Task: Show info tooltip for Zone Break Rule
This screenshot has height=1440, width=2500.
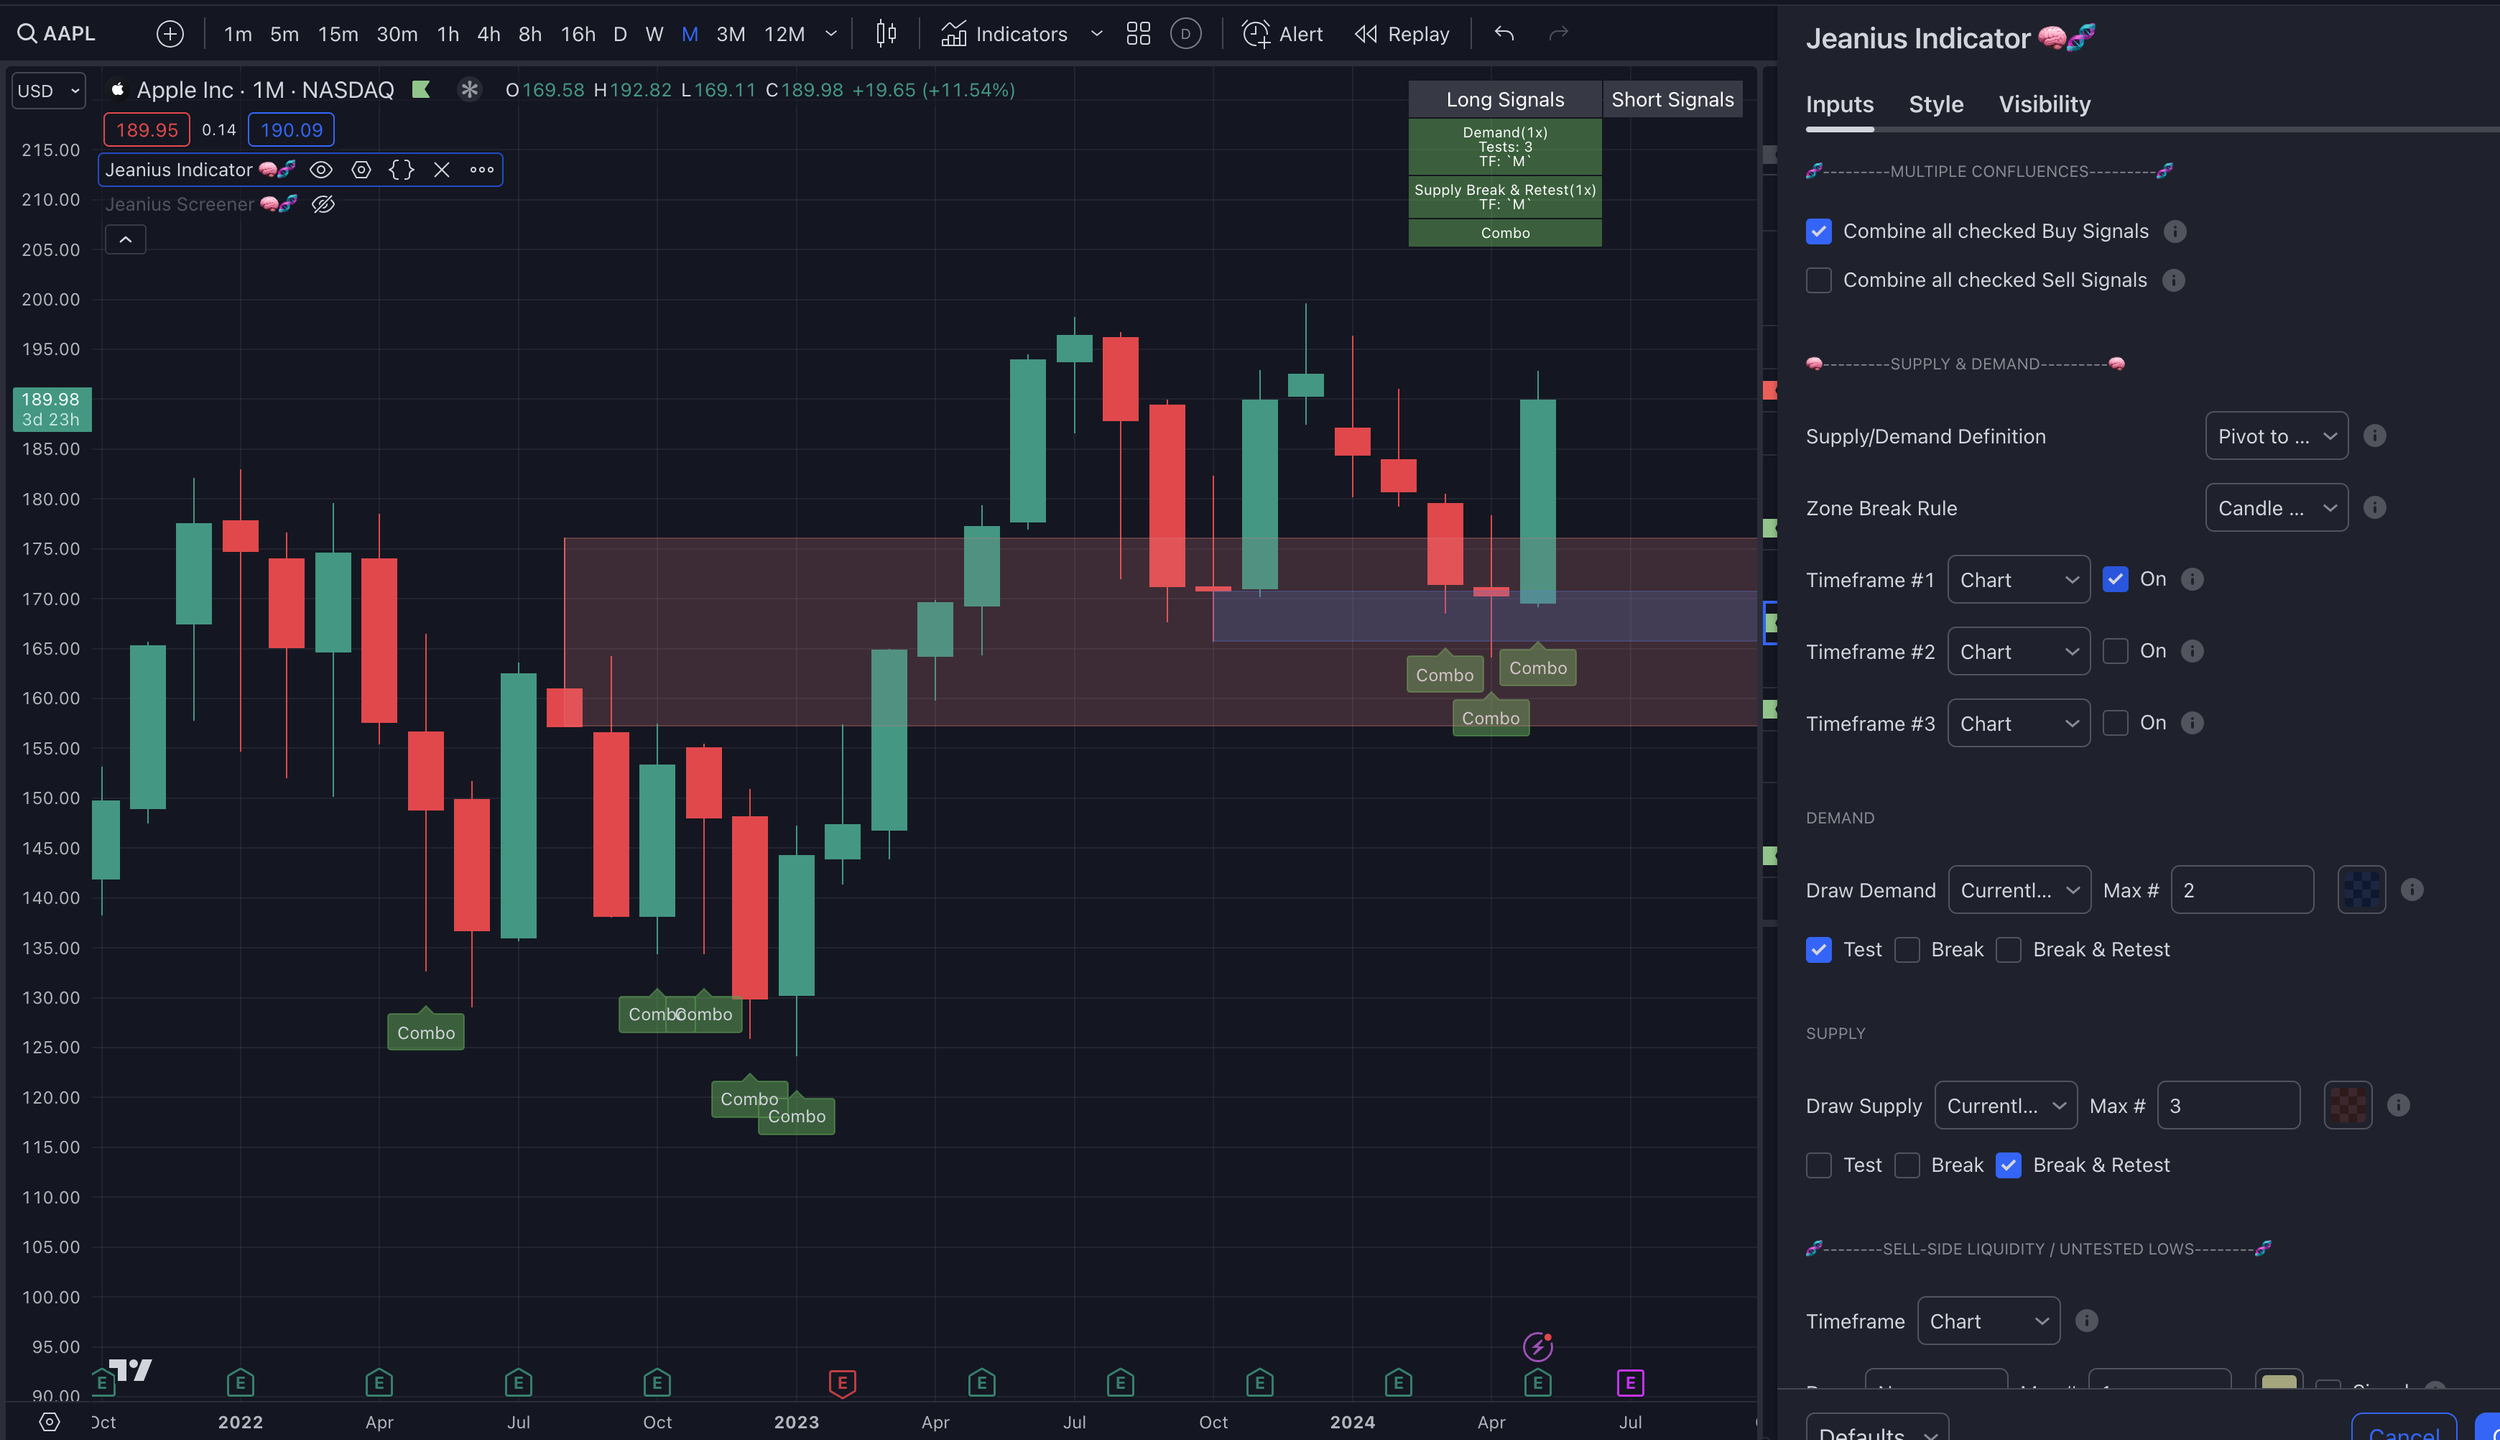Action: click(x=2375, y=508)
